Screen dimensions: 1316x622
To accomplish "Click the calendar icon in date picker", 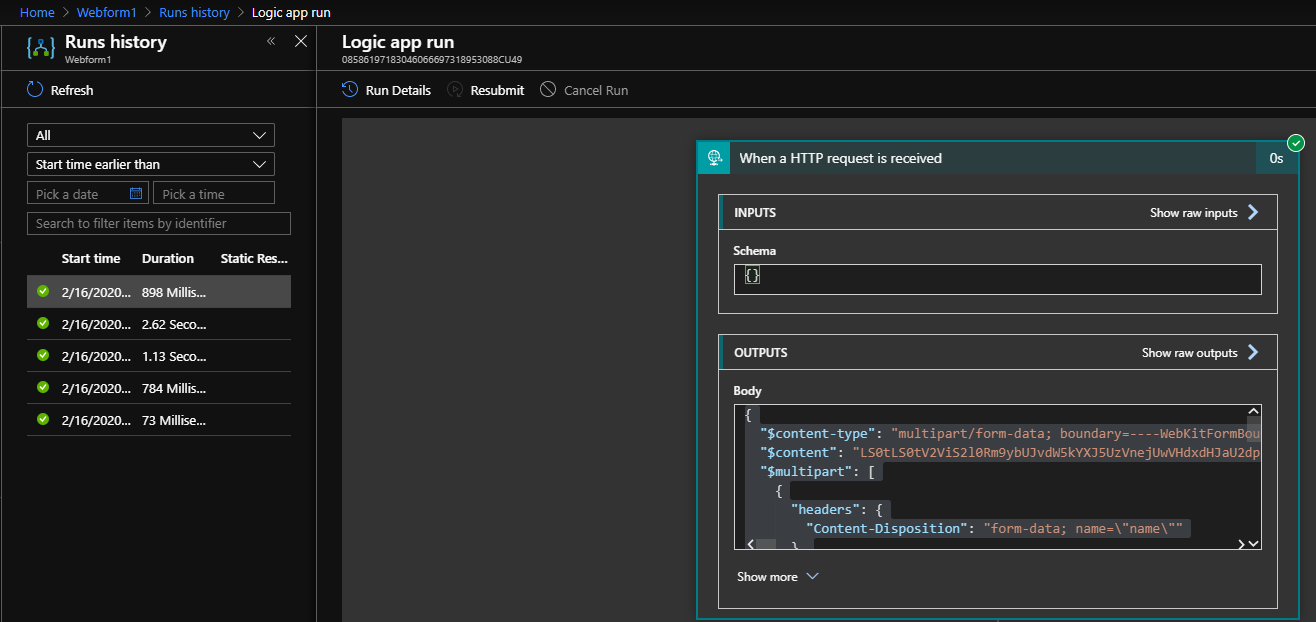I will coord(136,194).
